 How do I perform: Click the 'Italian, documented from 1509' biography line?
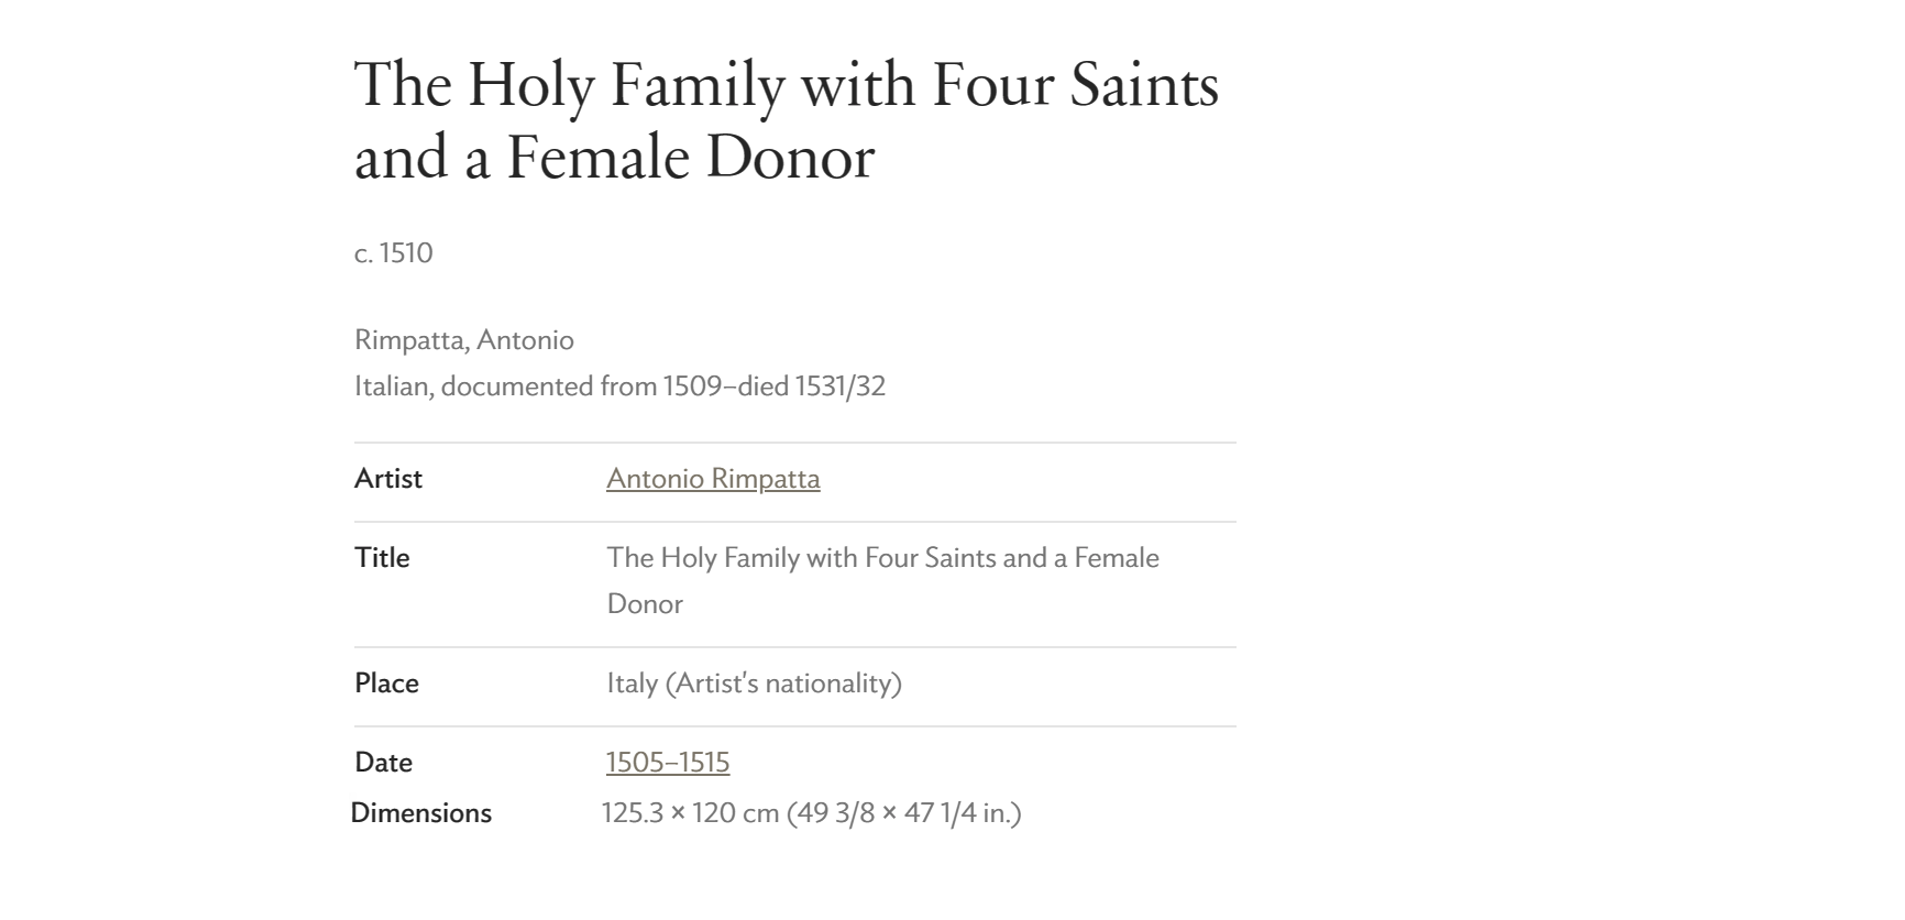[x=620, y=386]
